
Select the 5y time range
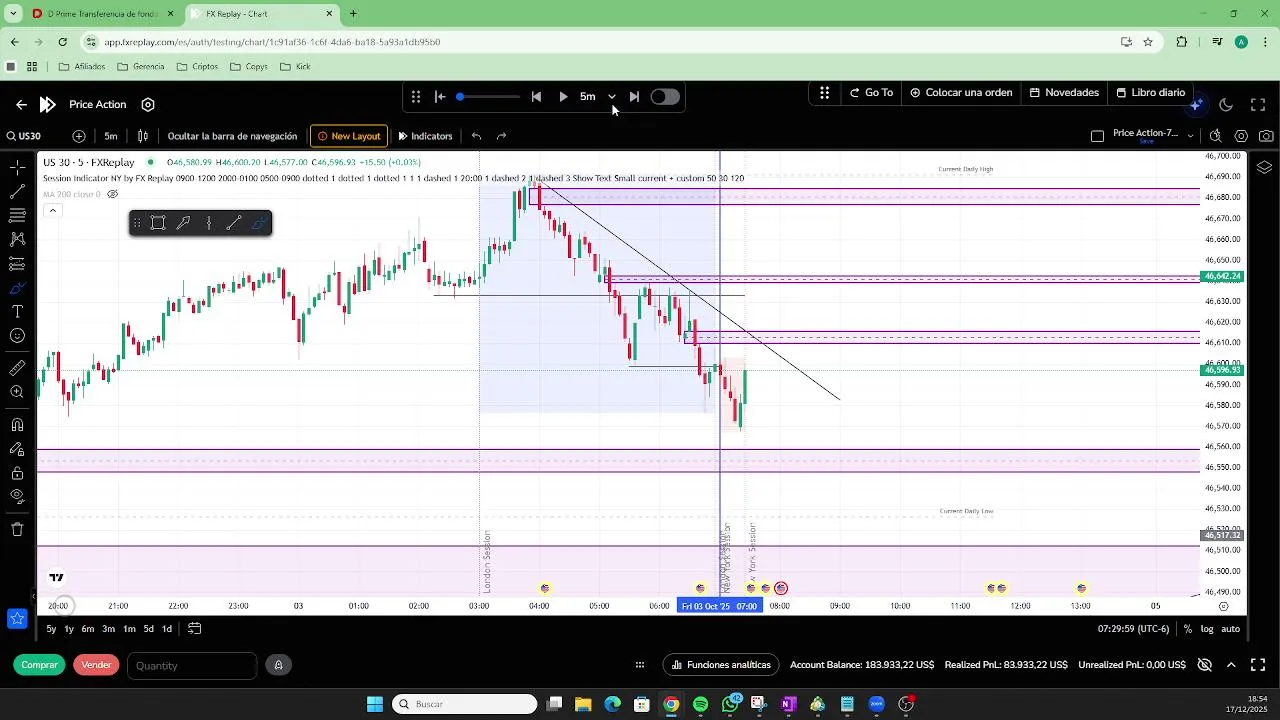51,629
